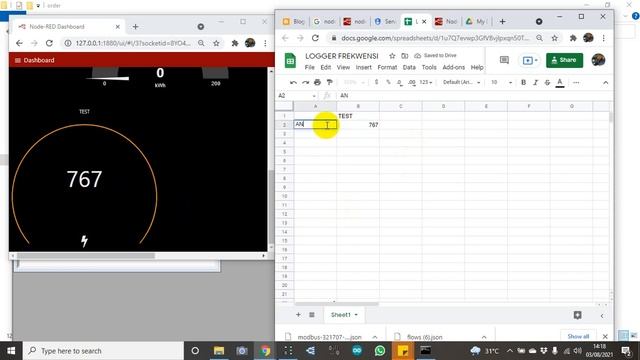Viewport: 640px width, 360px height.
Task: Print the spreadsheet
Action: coord(317,82)
